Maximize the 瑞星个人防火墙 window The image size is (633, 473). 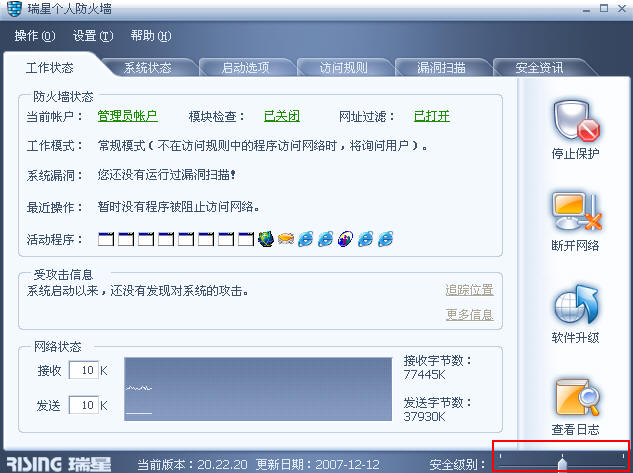tap(604, 8)
